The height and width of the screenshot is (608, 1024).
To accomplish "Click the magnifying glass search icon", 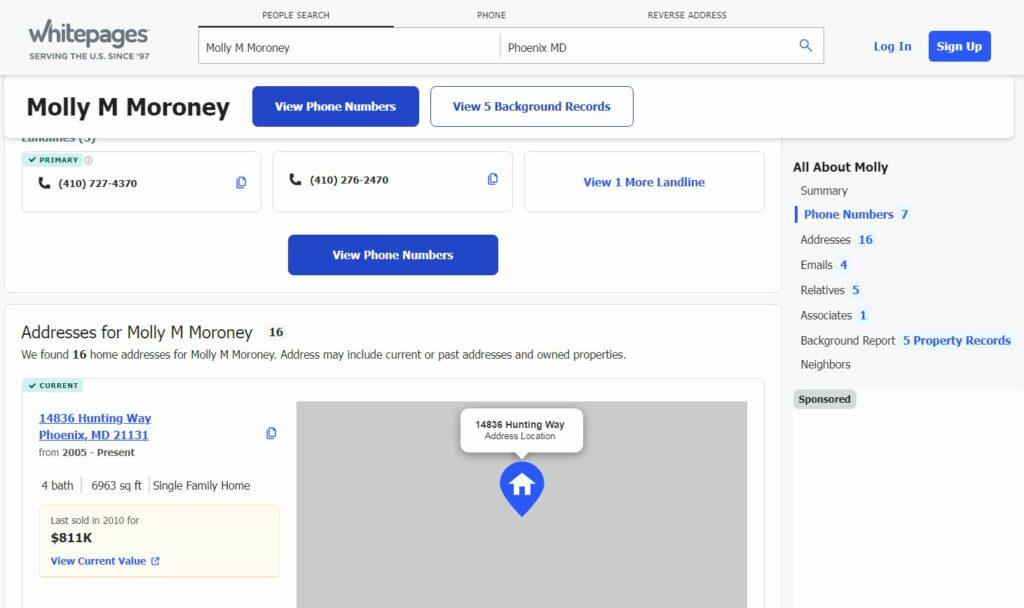I will coord(805,46).
